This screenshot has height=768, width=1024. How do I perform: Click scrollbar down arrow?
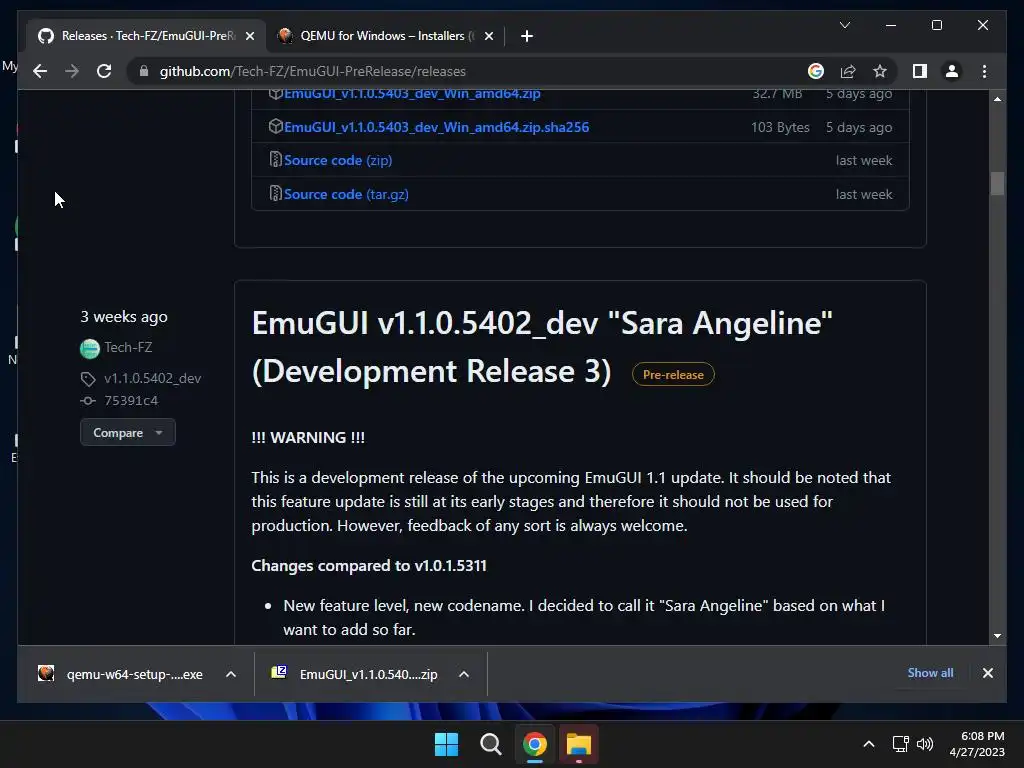tap(997, 635)
